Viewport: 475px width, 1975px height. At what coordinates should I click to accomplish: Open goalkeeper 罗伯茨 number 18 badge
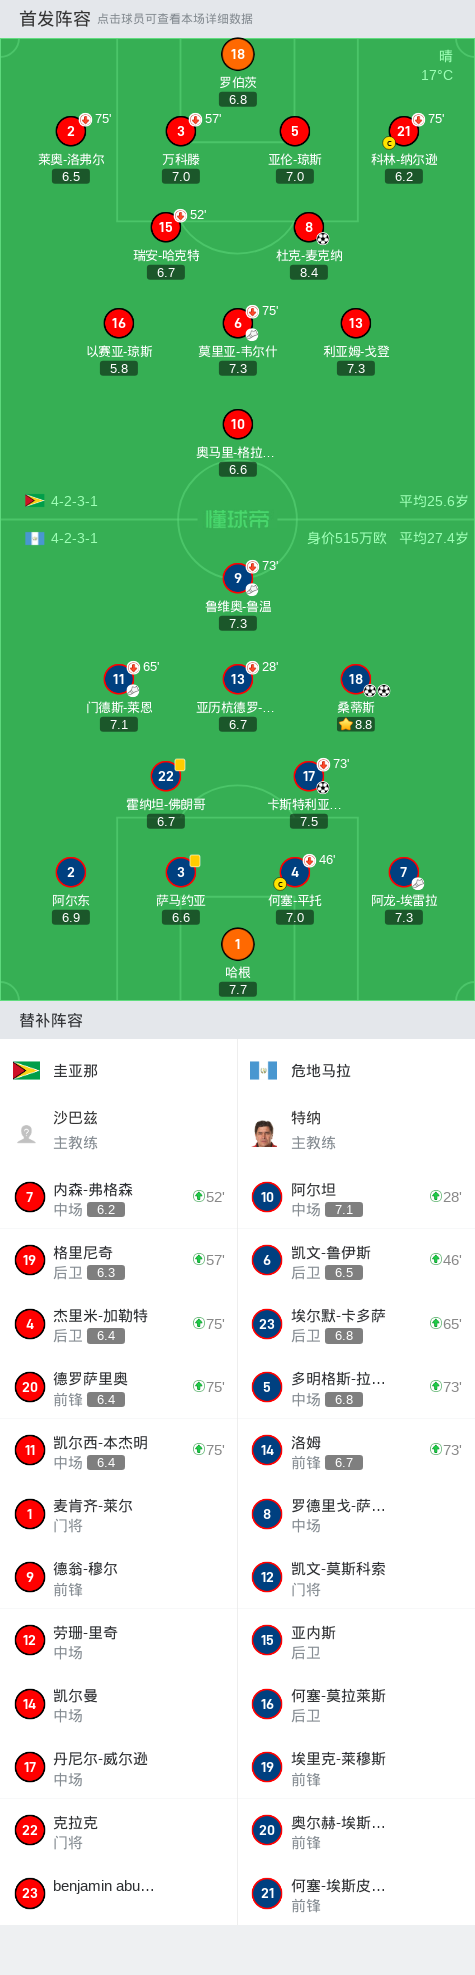[x=237, y=54]
